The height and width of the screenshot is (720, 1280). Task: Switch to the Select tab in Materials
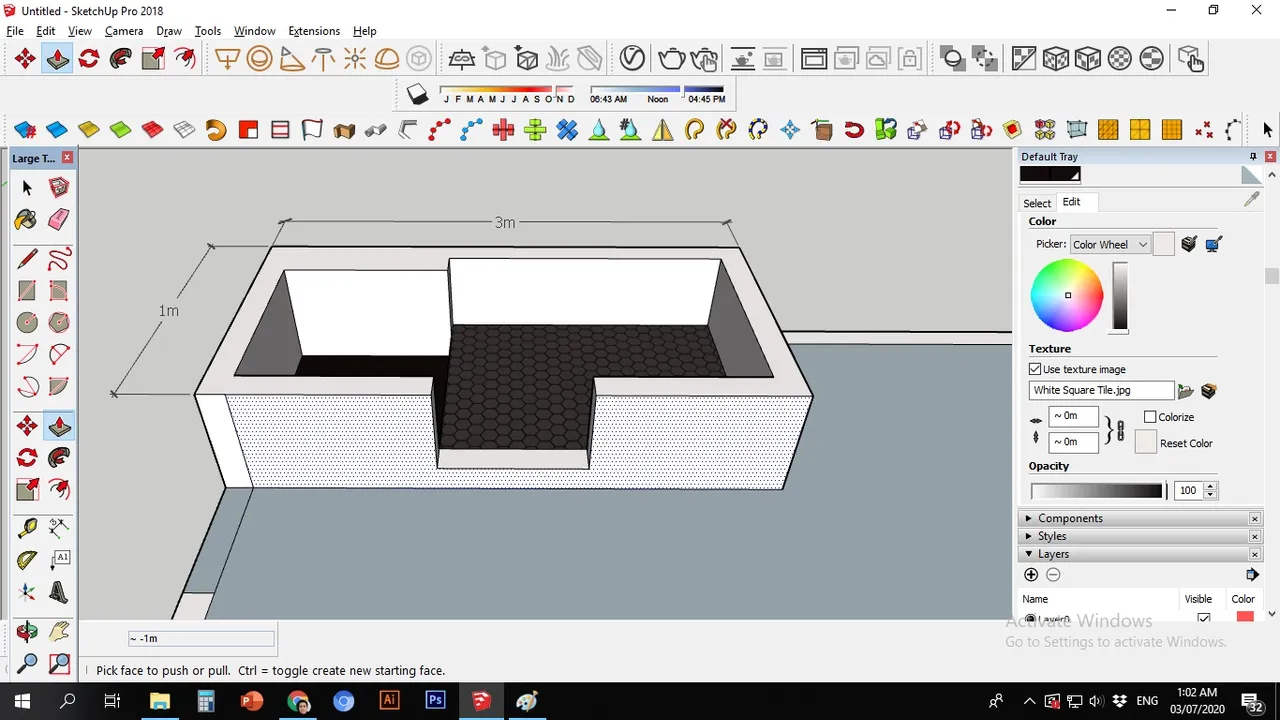(x=1037, y=203)
